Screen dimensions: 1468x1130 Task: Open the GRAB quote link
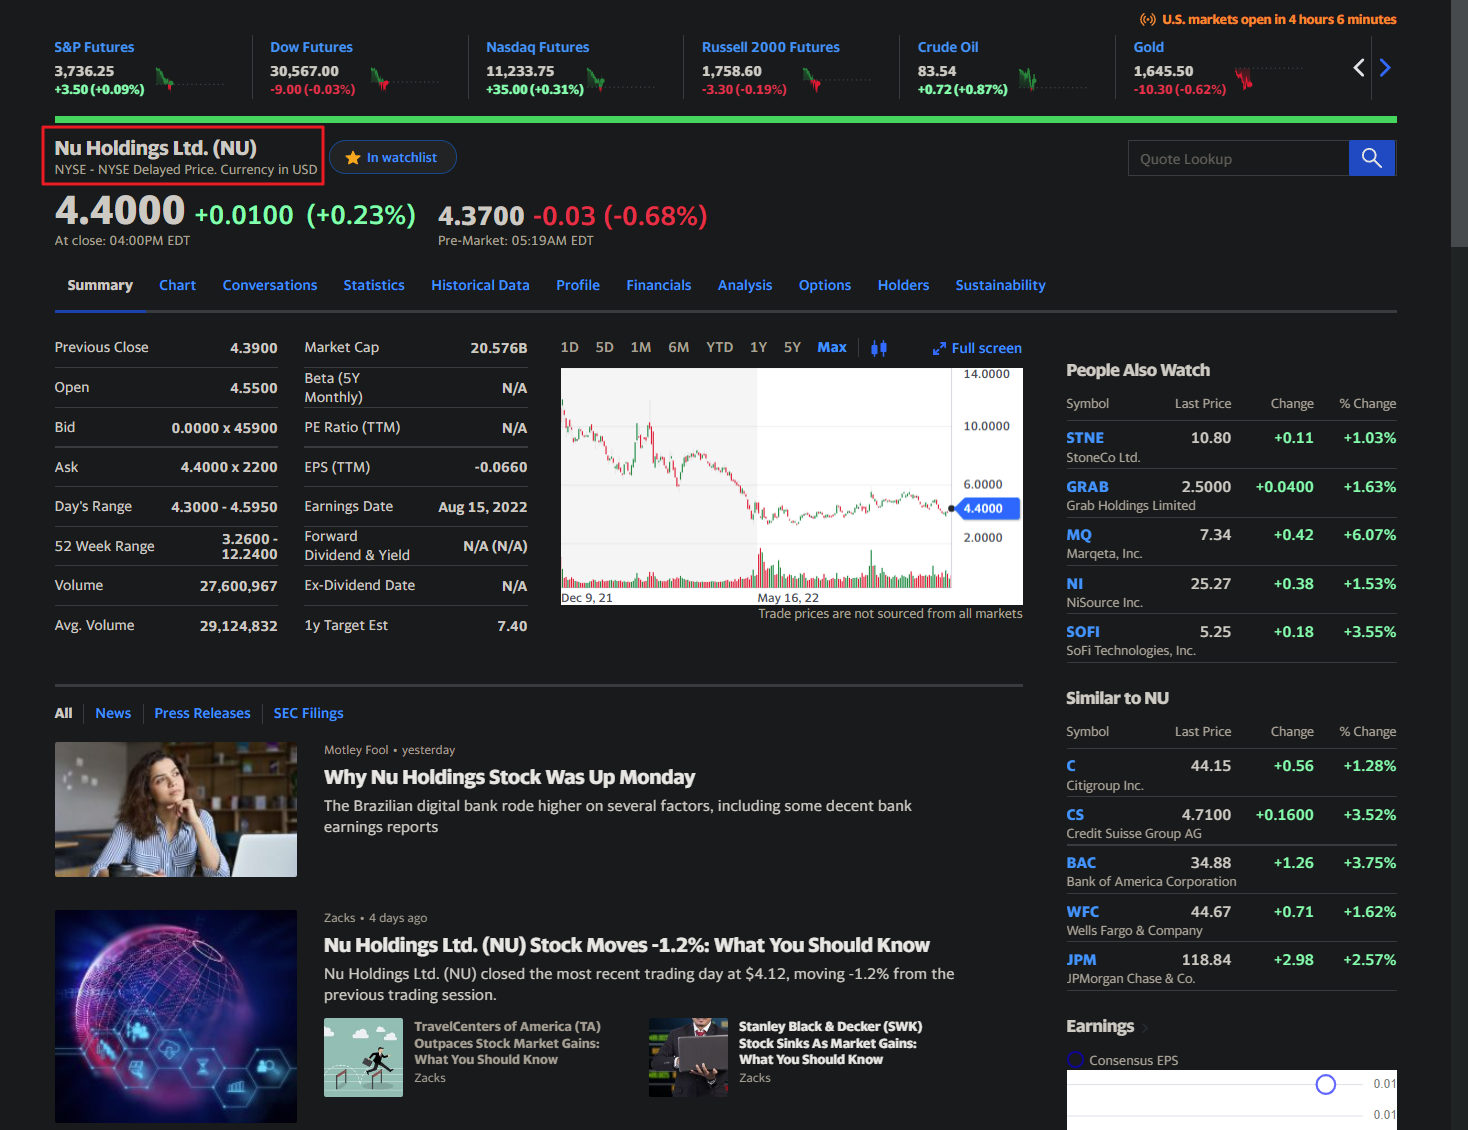1087,487
